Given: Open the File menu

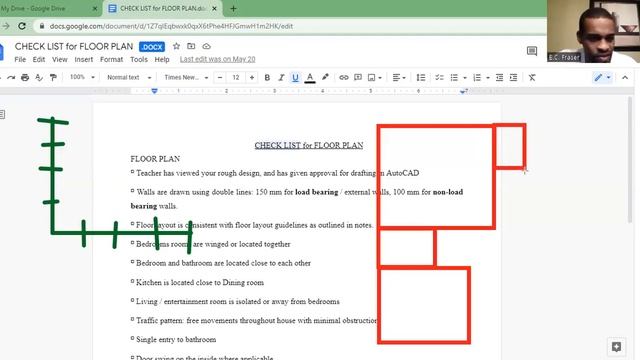Looking at the screenshot, I should [x=20, y=60].
